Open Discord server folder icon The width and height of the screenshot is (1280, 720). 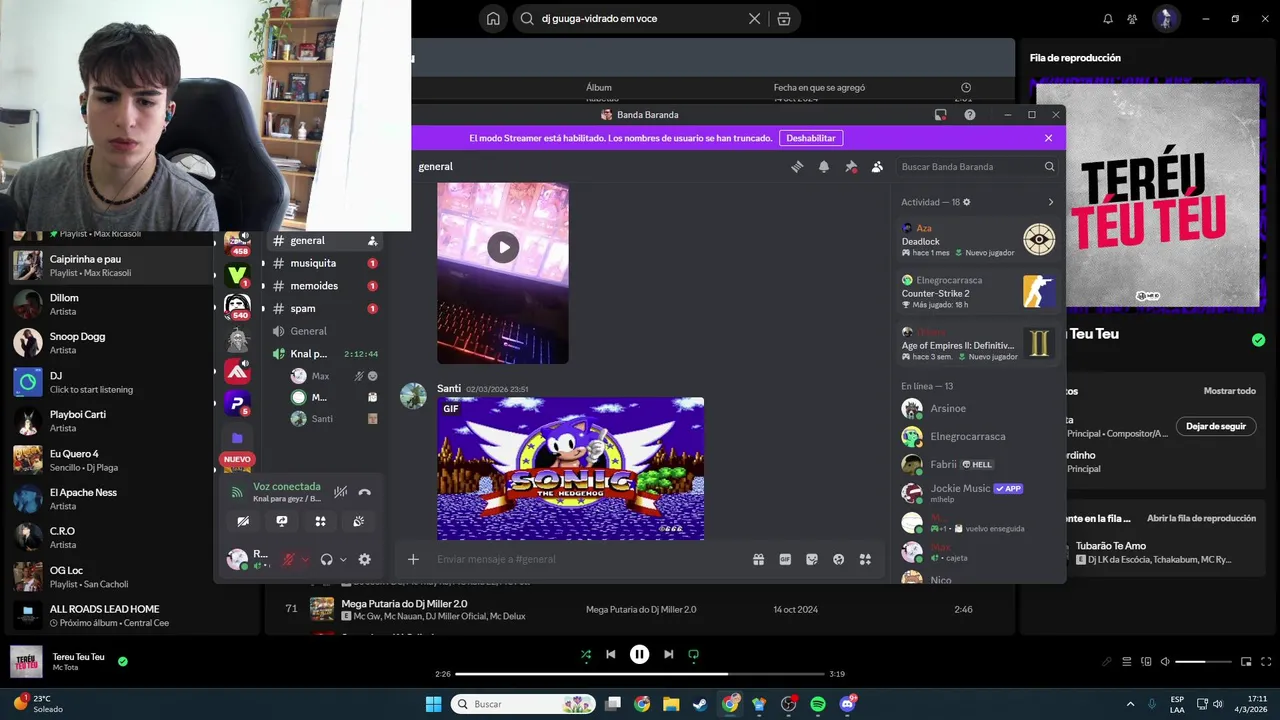[237, 438]
